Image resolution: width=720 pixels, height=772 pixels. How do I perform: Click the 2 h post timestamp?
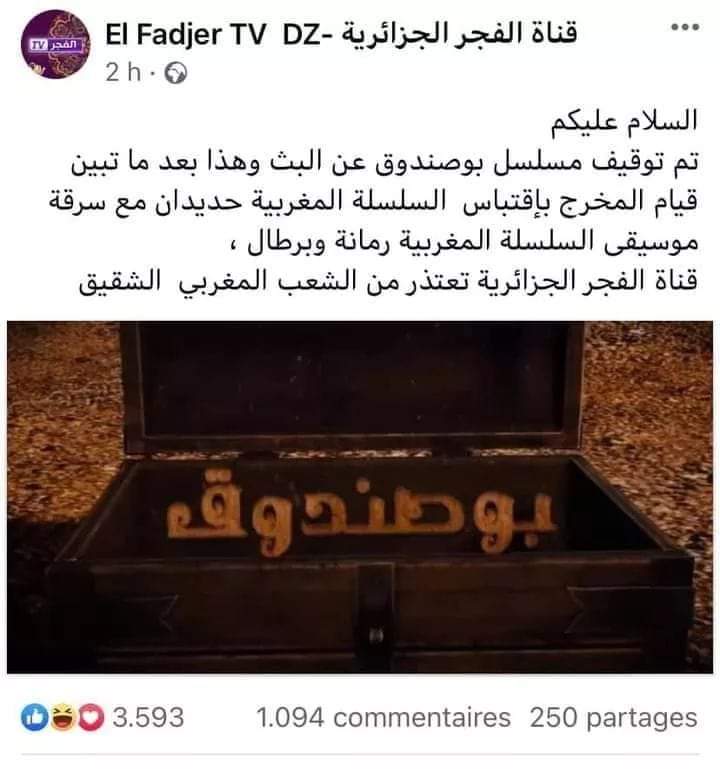point(123,73)
